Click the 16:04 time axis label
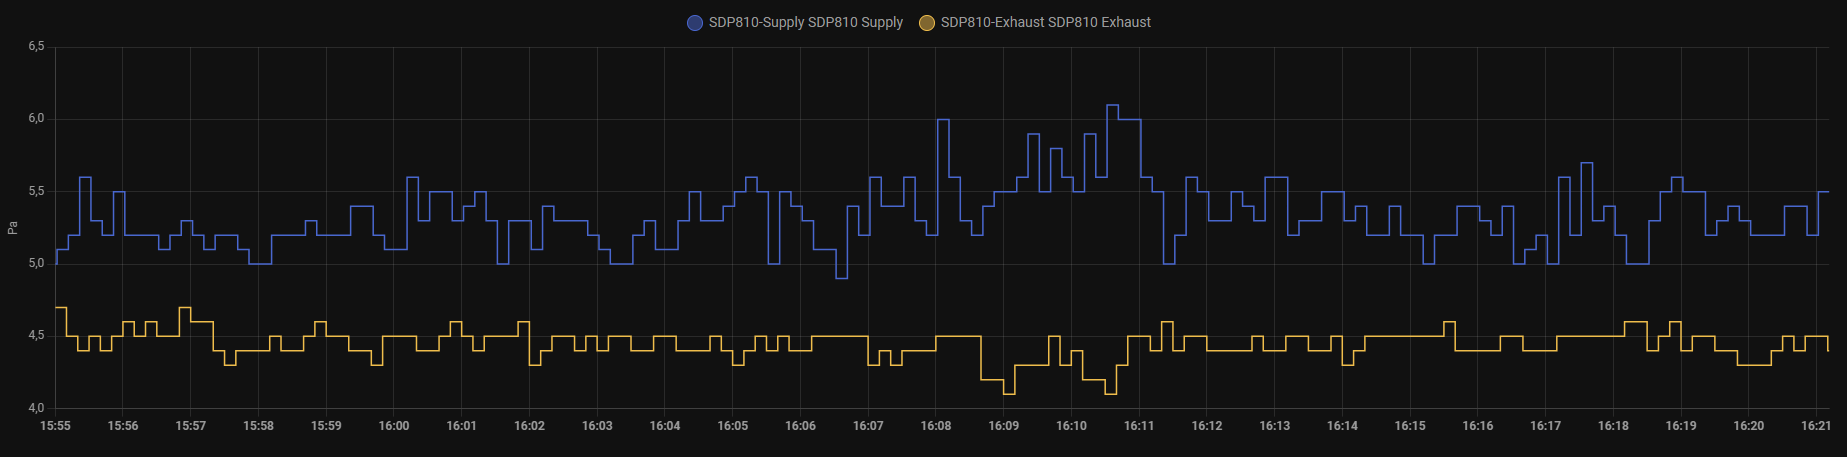This screenshot has width=1847, height=457. pyautogui.click(x=665, y=426)
